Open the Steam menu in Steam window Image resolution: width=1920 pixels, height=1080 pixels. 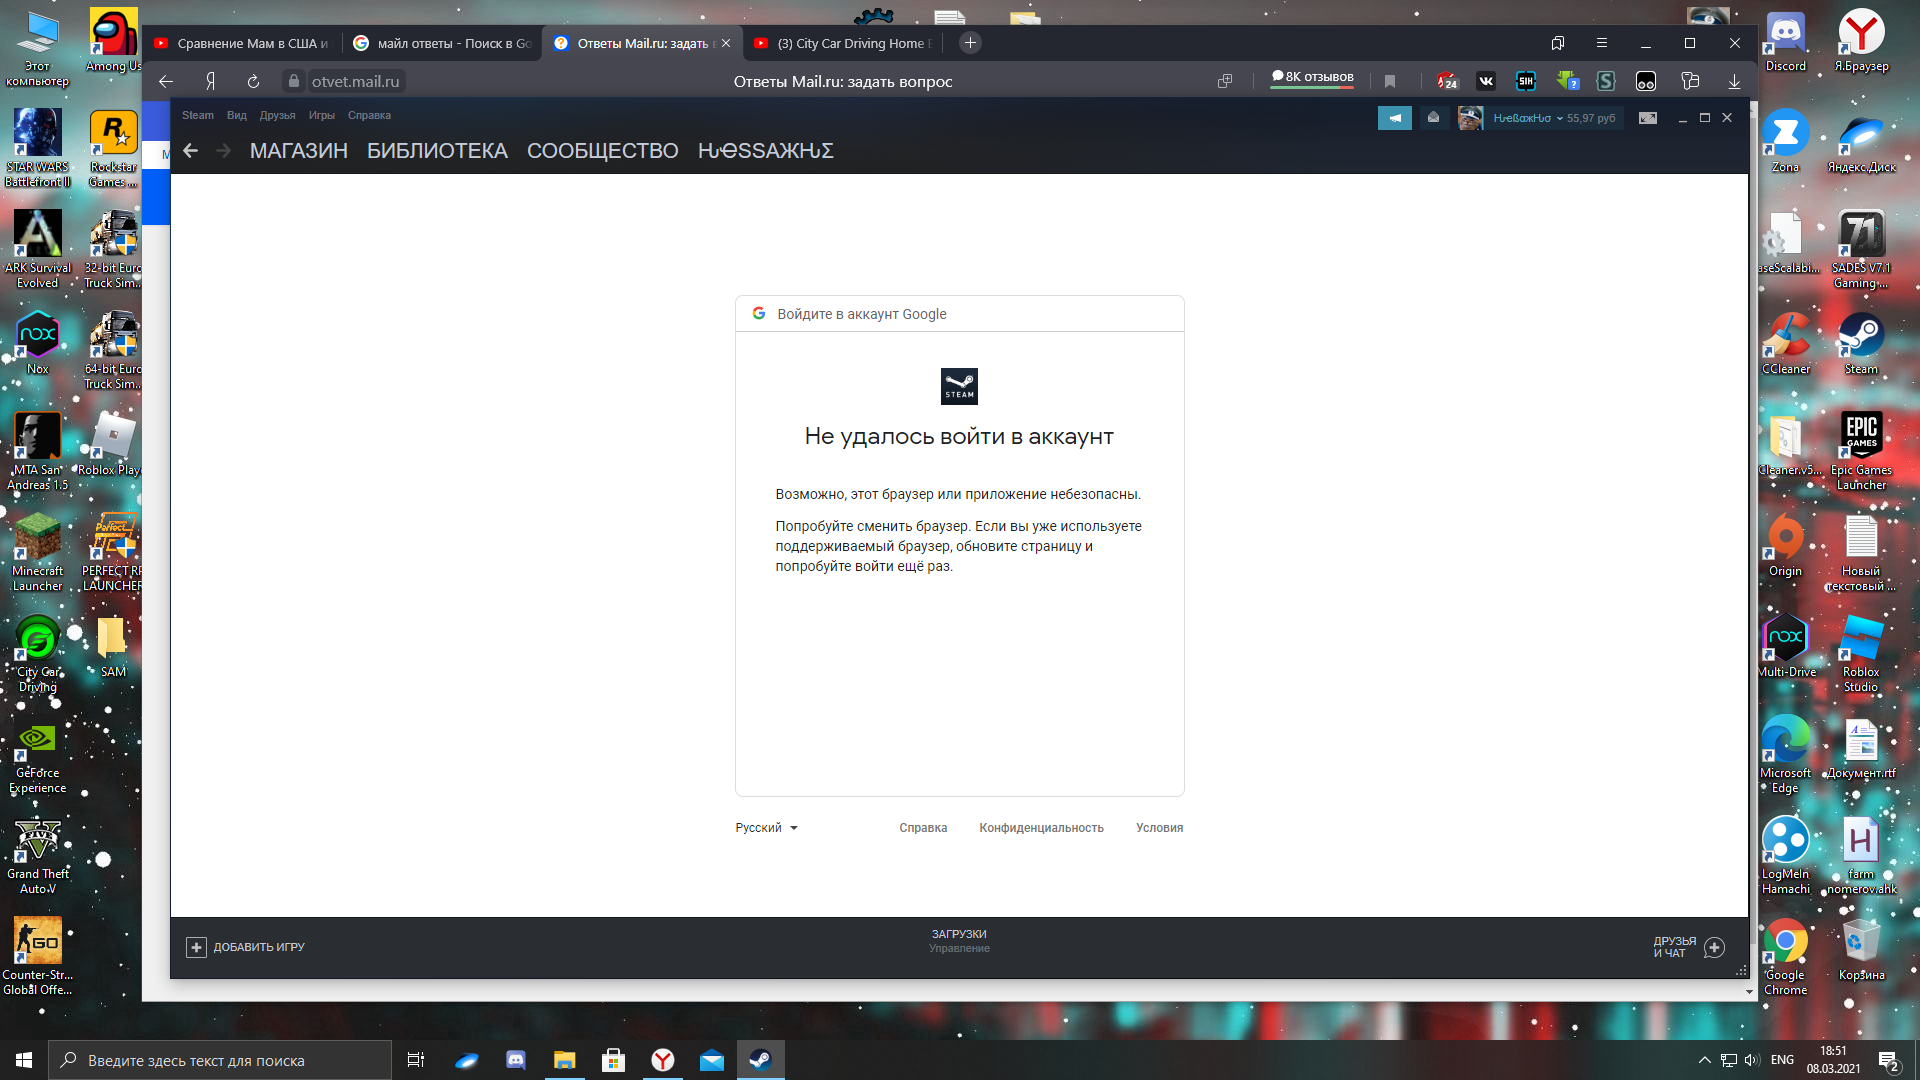[x=197, y=115]
